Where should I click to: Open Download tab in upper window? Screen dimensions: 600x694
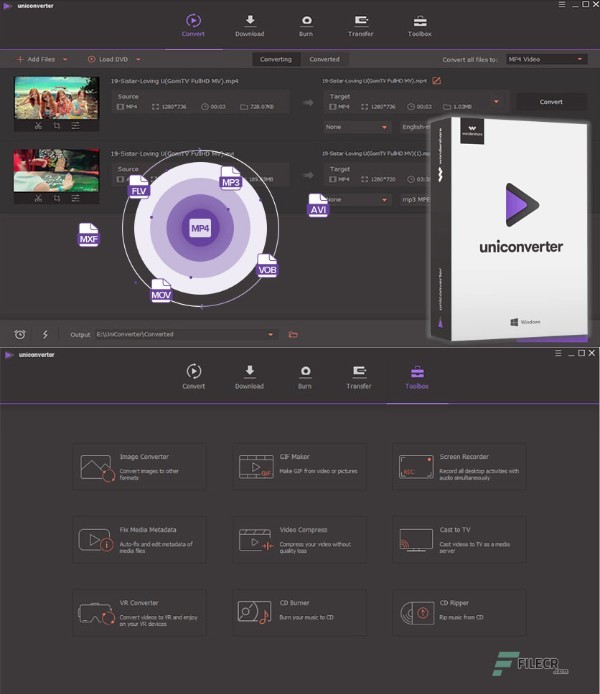tap(250, 25)
